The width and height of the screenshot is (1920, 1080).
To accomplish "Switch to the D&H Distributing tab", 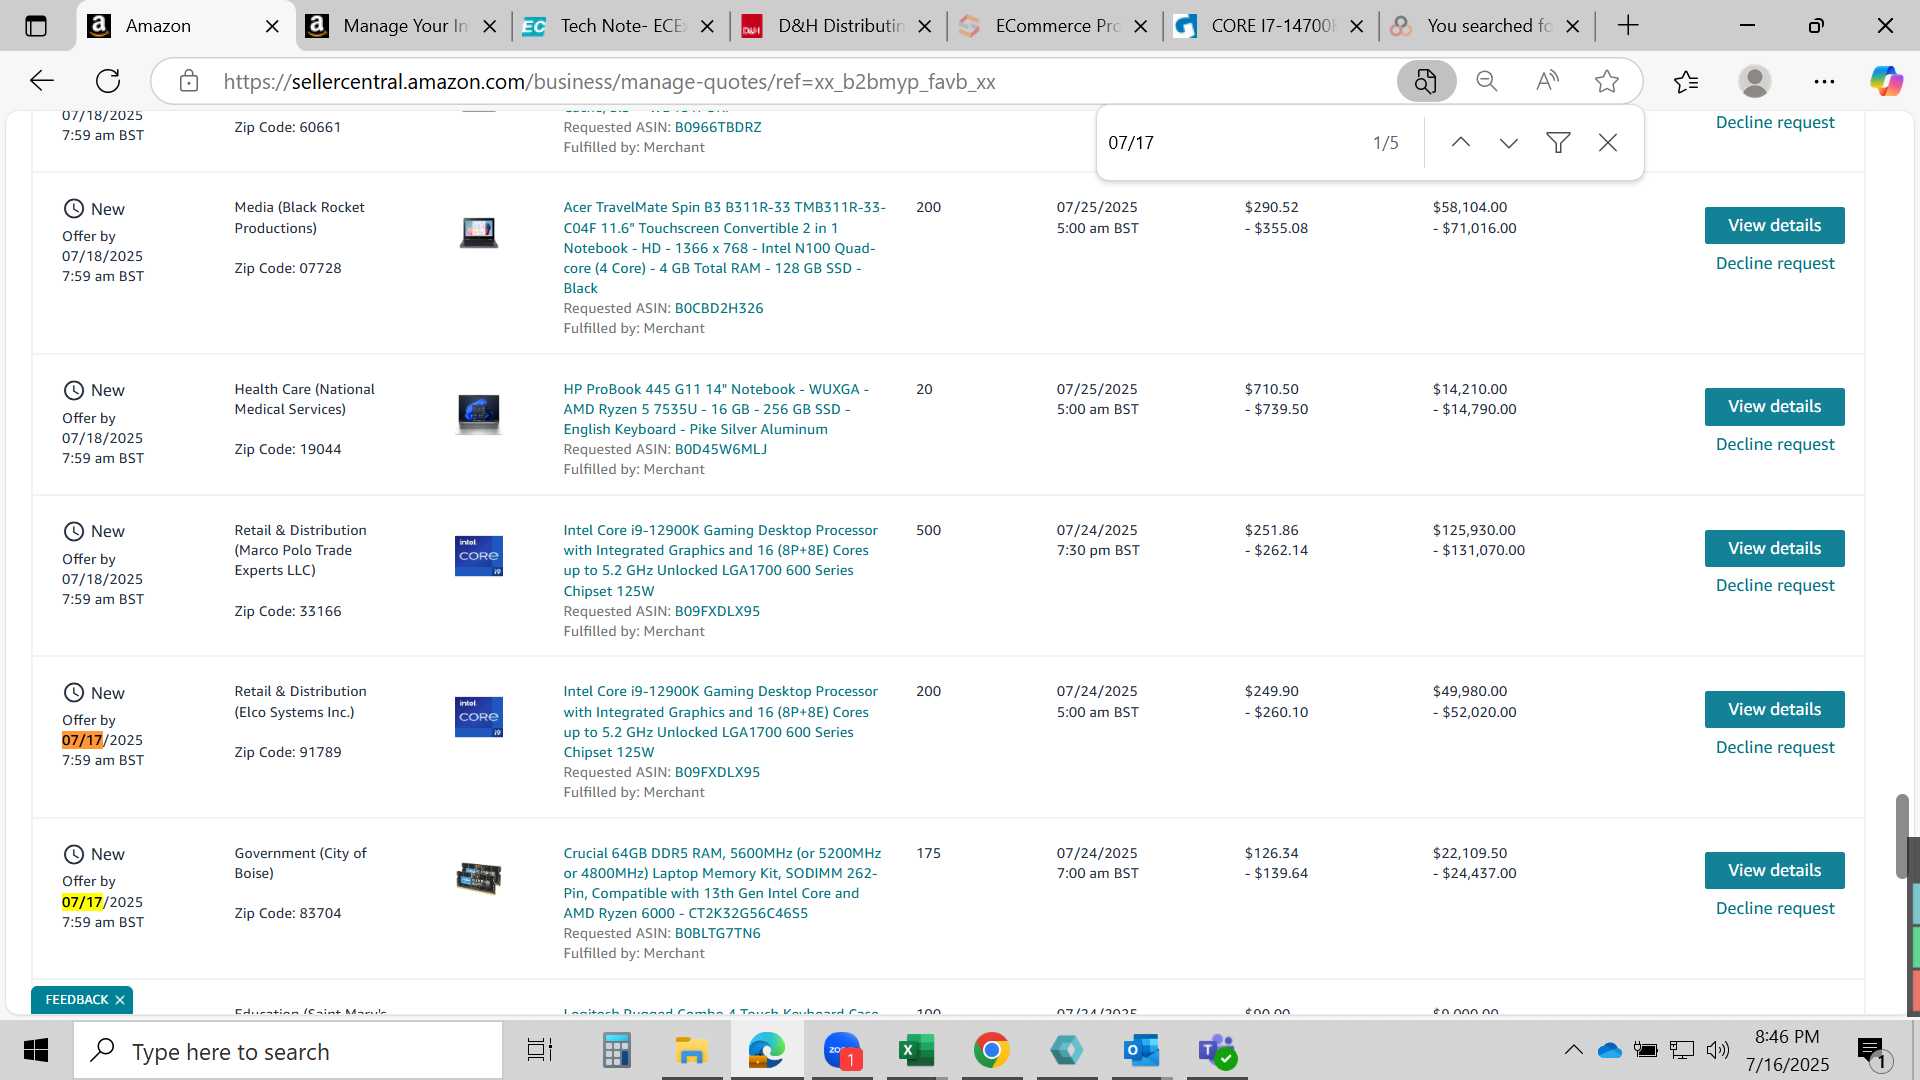I will point(840,26).
